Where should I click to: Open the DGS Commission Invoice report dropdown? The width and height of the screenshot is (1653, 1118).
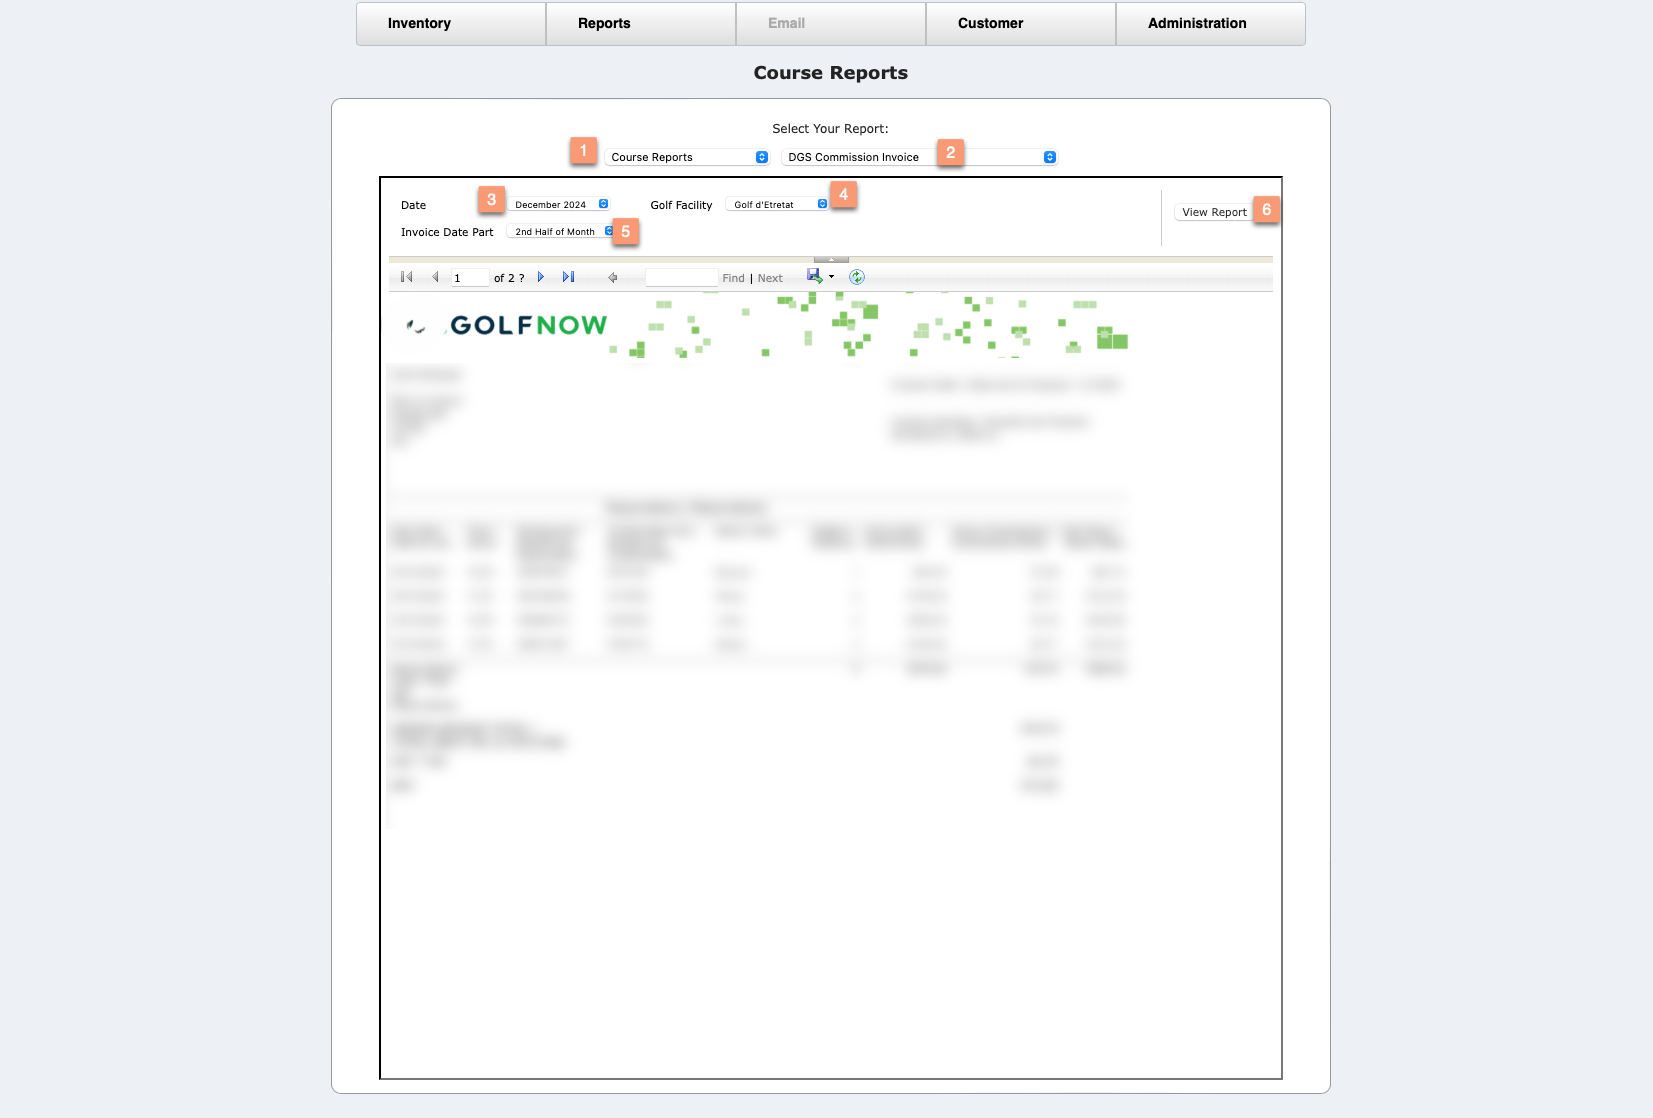point(919,157)
